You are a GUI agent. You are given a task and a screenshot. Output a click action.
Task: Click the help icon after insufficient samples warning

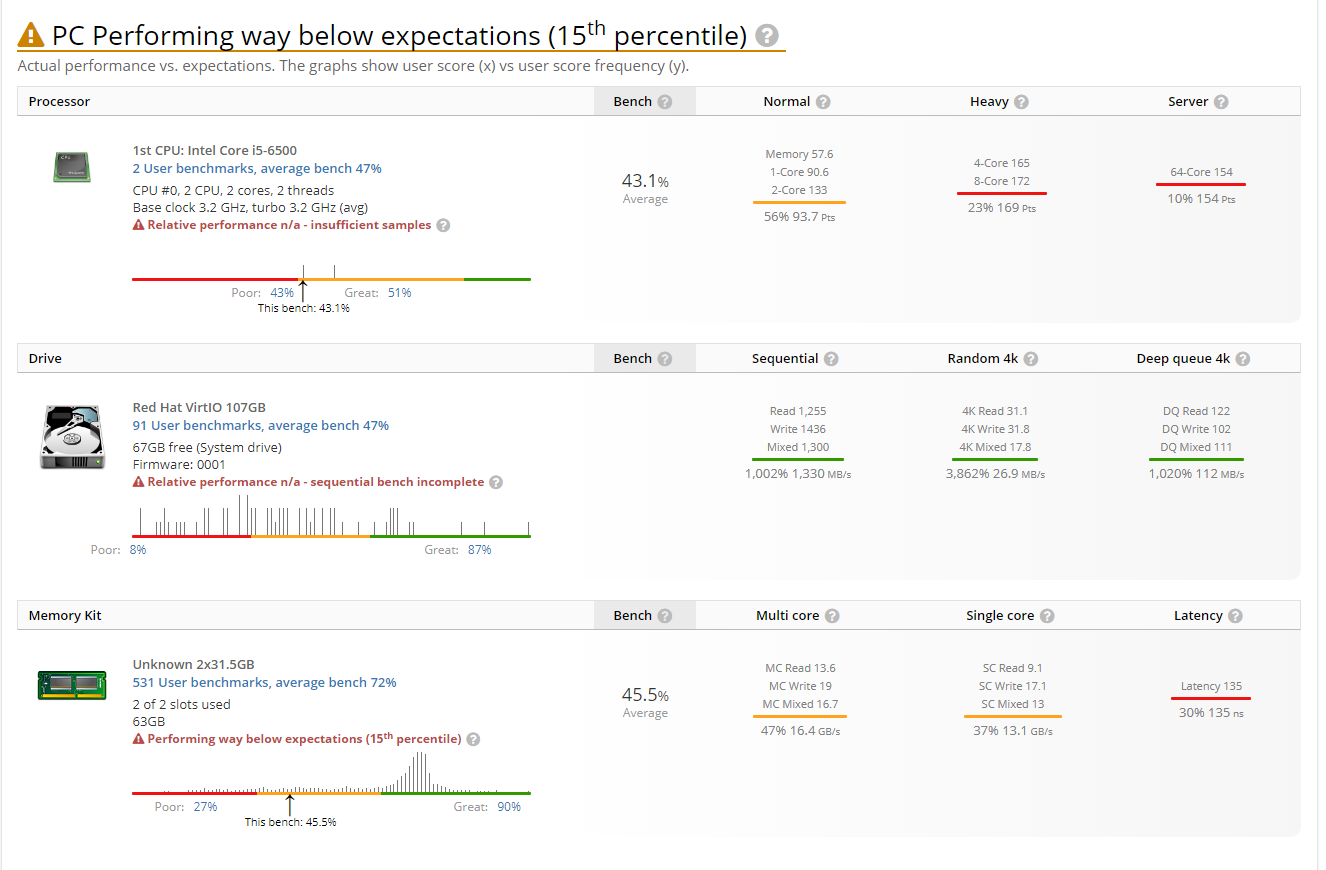click(x=443, y=225)
